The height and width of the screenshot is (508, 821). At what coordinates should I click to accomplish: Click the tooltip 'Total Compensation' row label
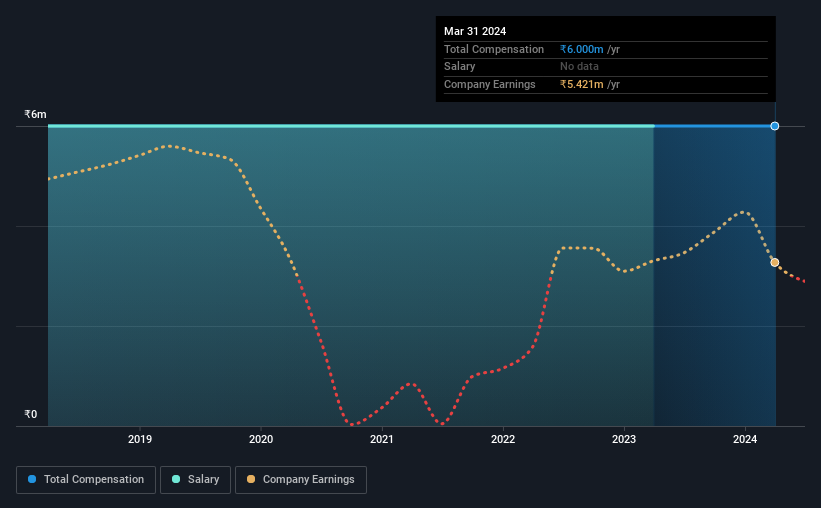click(494, 49)
